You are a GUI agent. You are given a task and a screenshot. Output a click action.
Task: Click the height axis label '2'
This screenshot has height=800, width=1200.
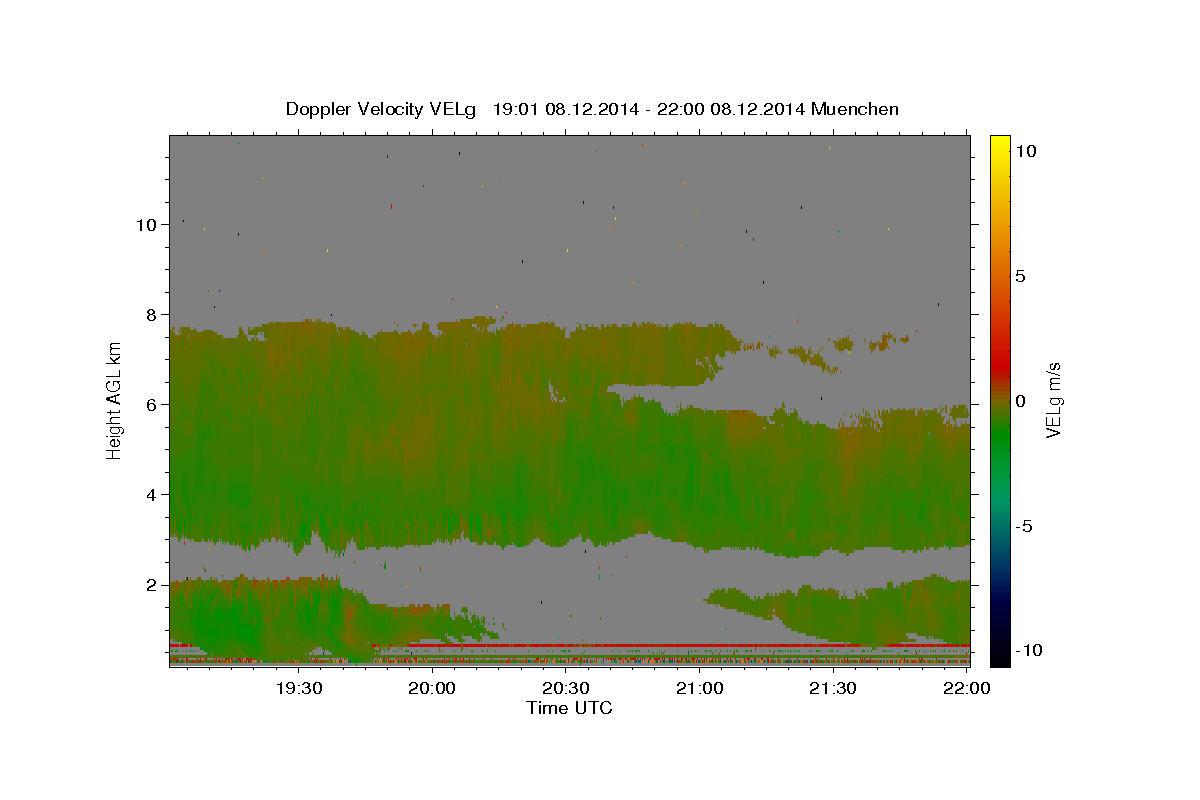pos(152,585)
